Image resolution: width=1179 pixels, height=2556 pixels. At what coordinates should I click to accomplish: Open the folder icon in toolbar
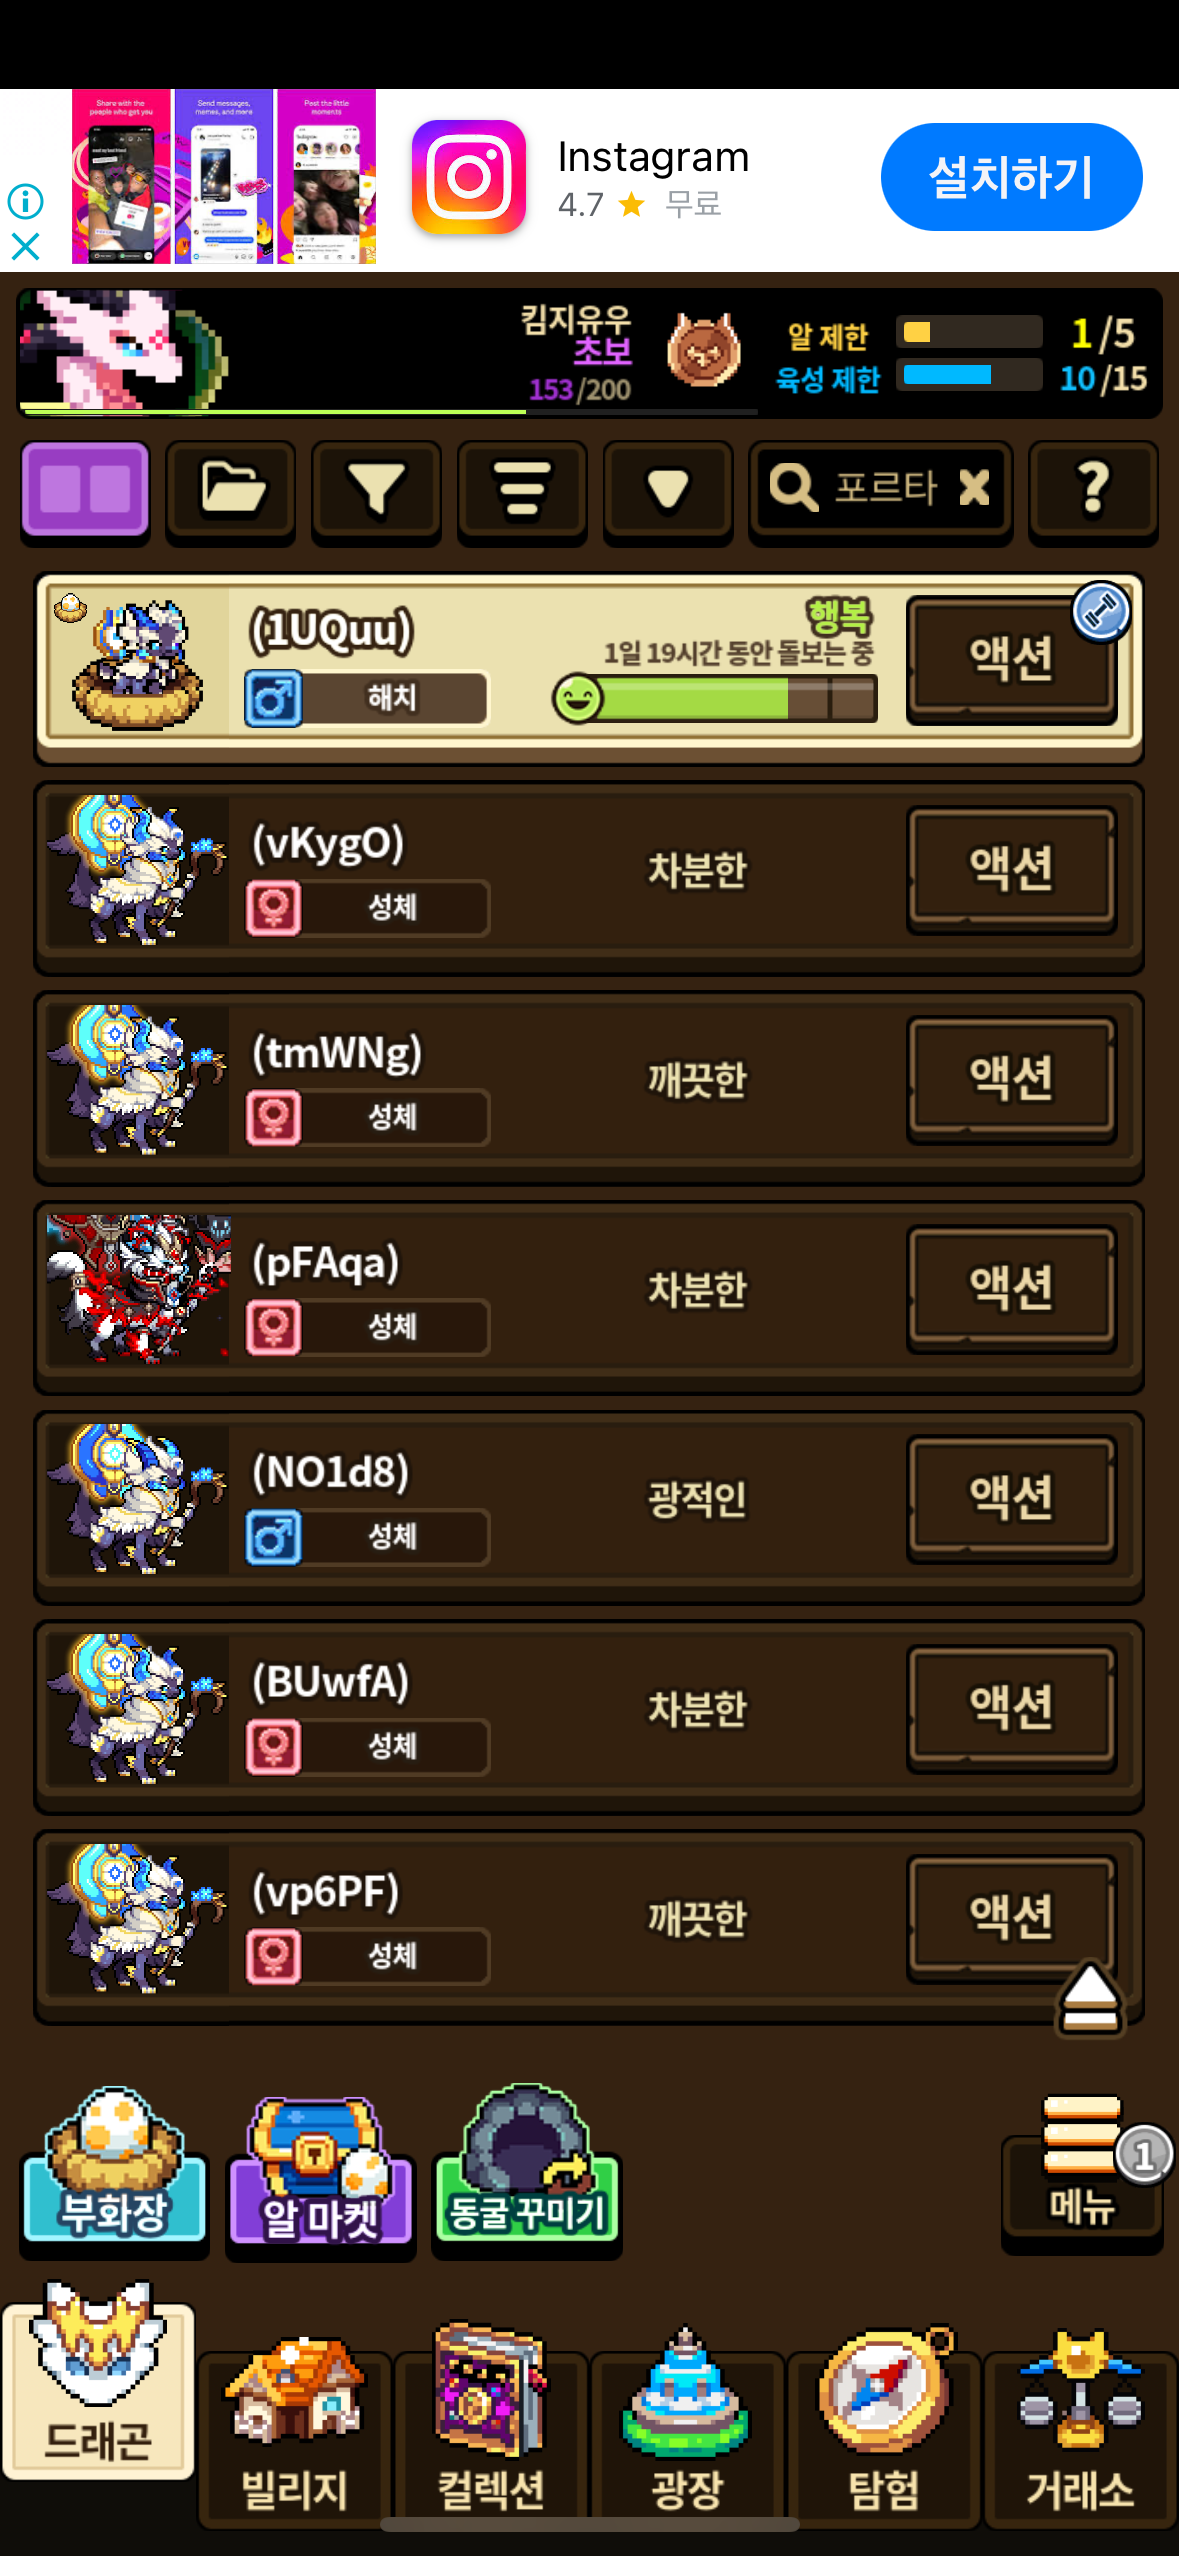231,490
